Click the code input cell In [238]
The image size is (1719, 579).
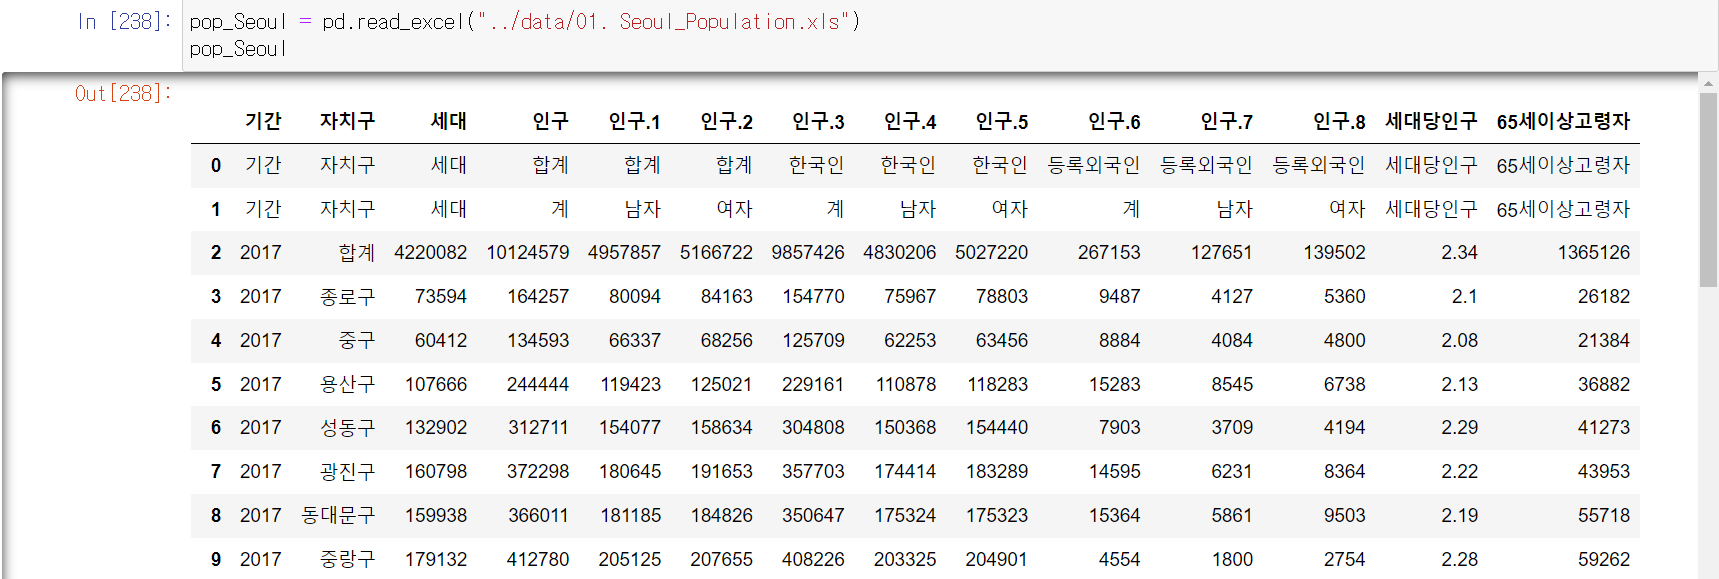click(x=950, y=35)
